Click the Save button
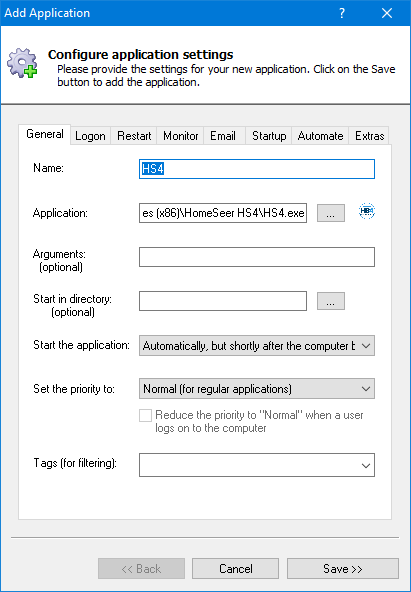The width and height of the screenshot is (411, 592). (x=343, y=569)
